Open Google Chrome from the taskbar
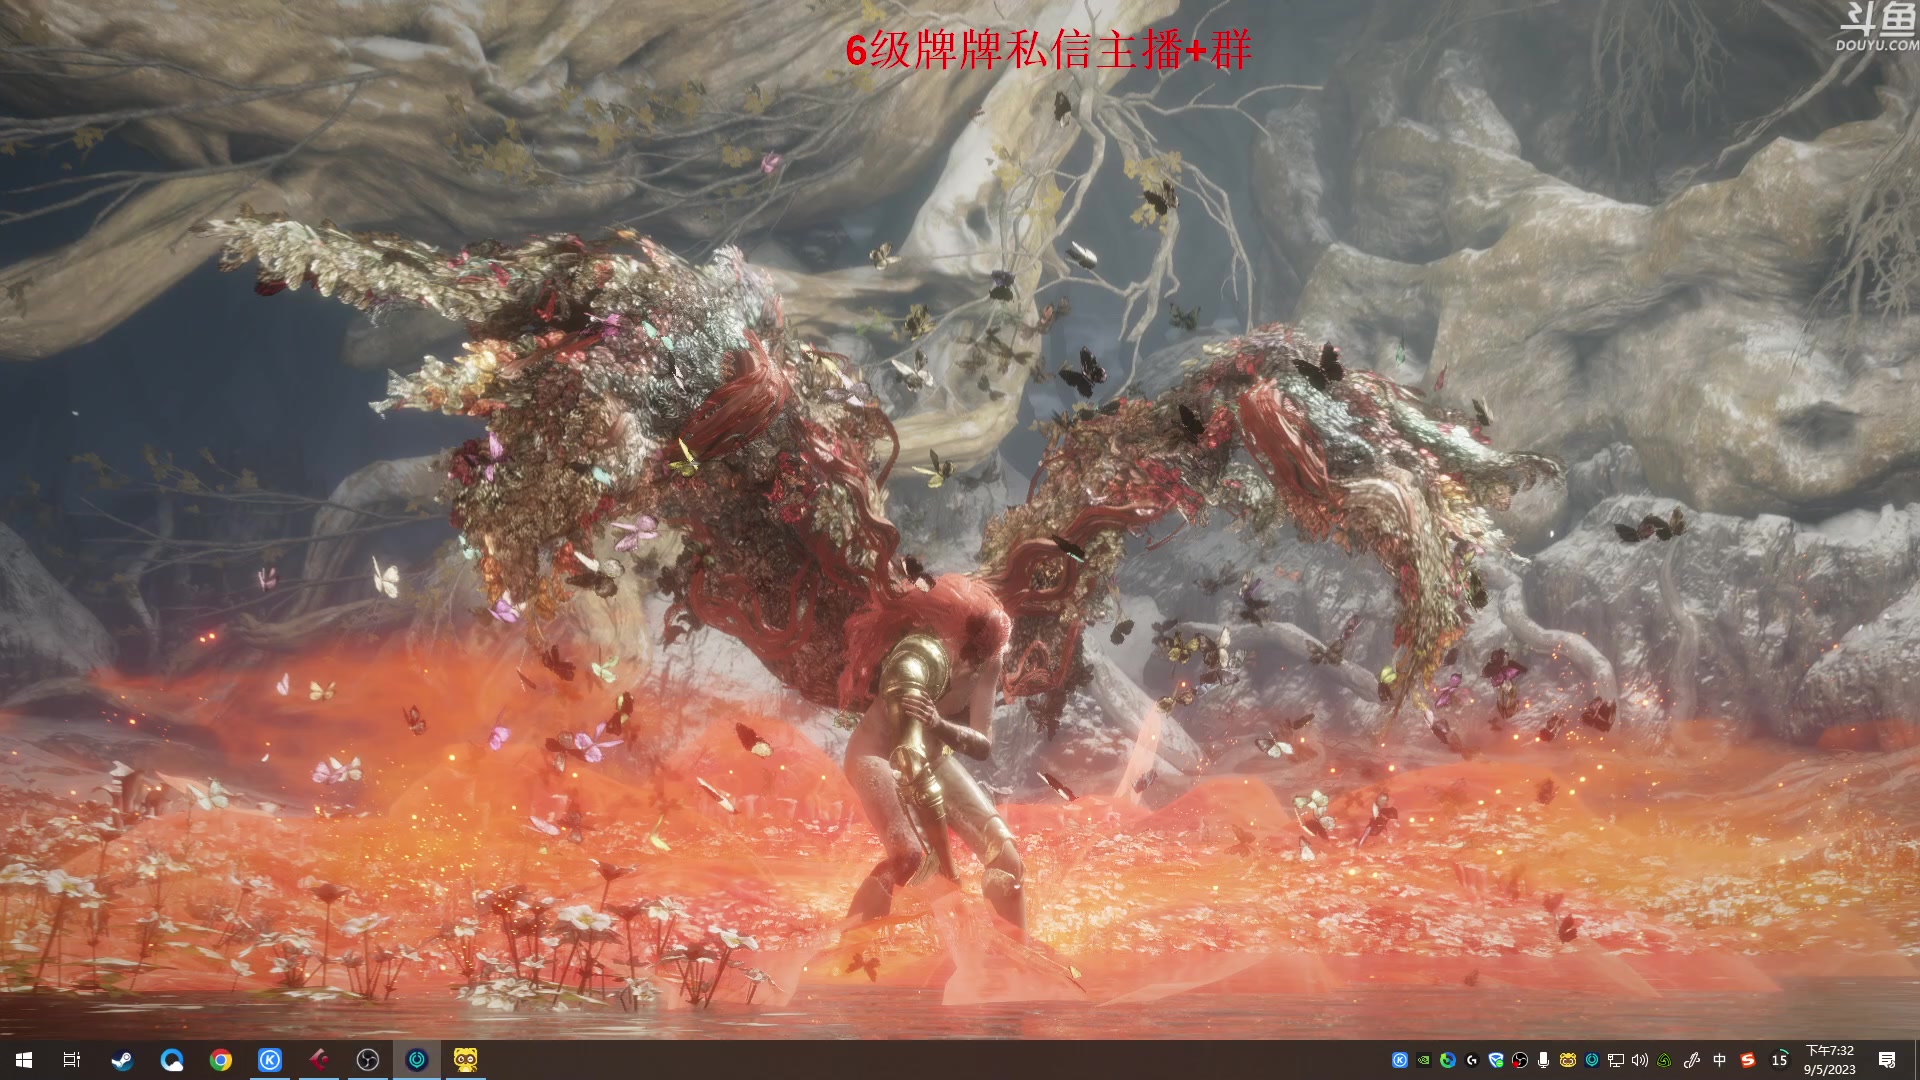 click(220, 1060)
